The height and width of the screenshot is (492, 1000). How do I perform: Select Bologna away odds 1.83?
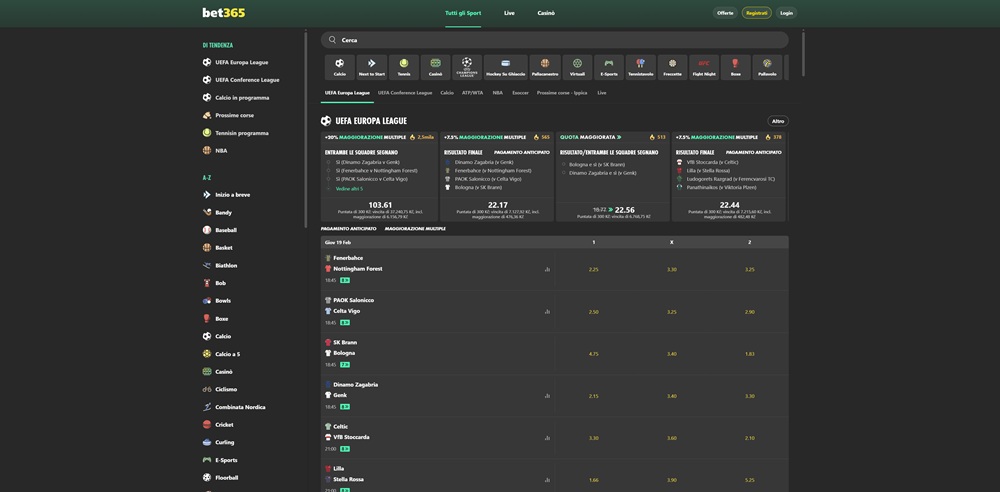749,354
